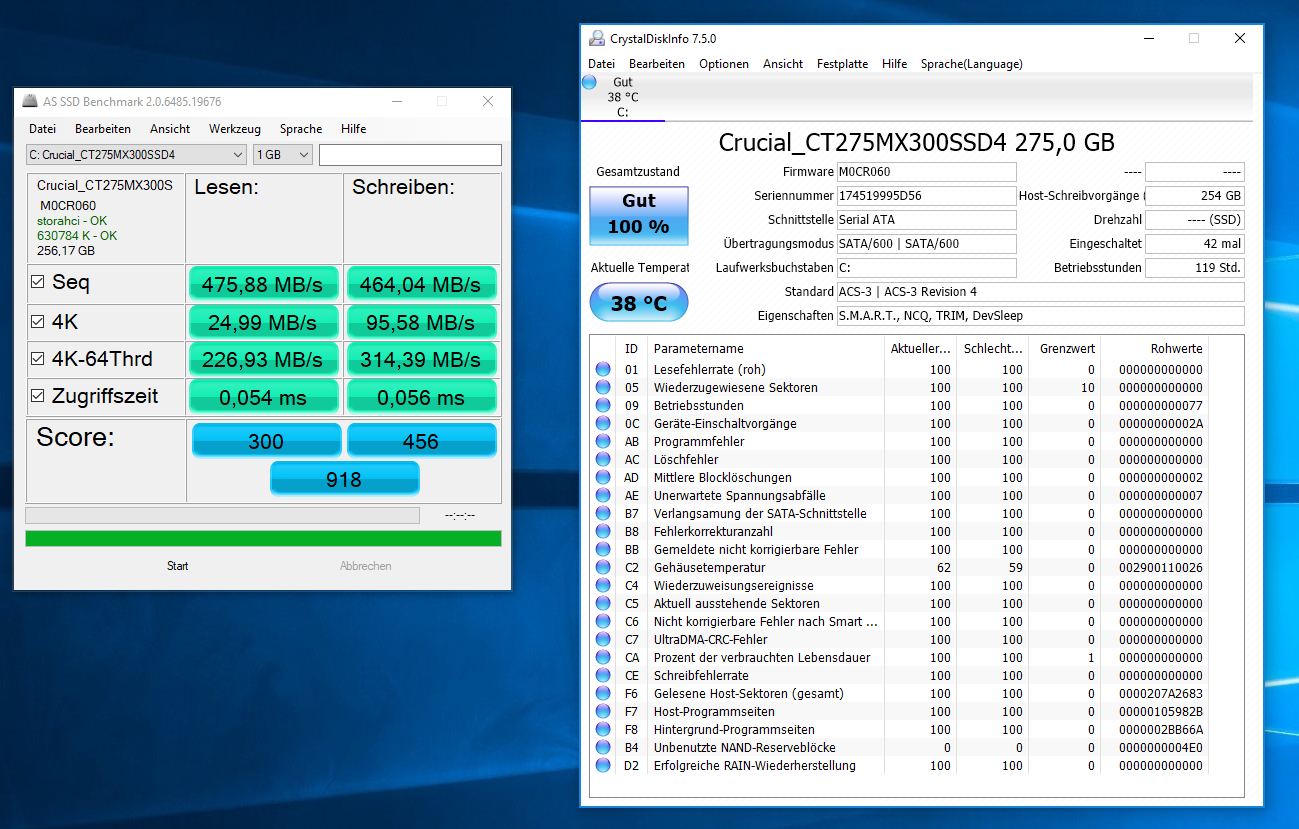The height and width of the screenshot is (829, 1299).
Task: Open Sprache(Language) menu in CrystalDiskInfo
Action: tap(972, 64)
